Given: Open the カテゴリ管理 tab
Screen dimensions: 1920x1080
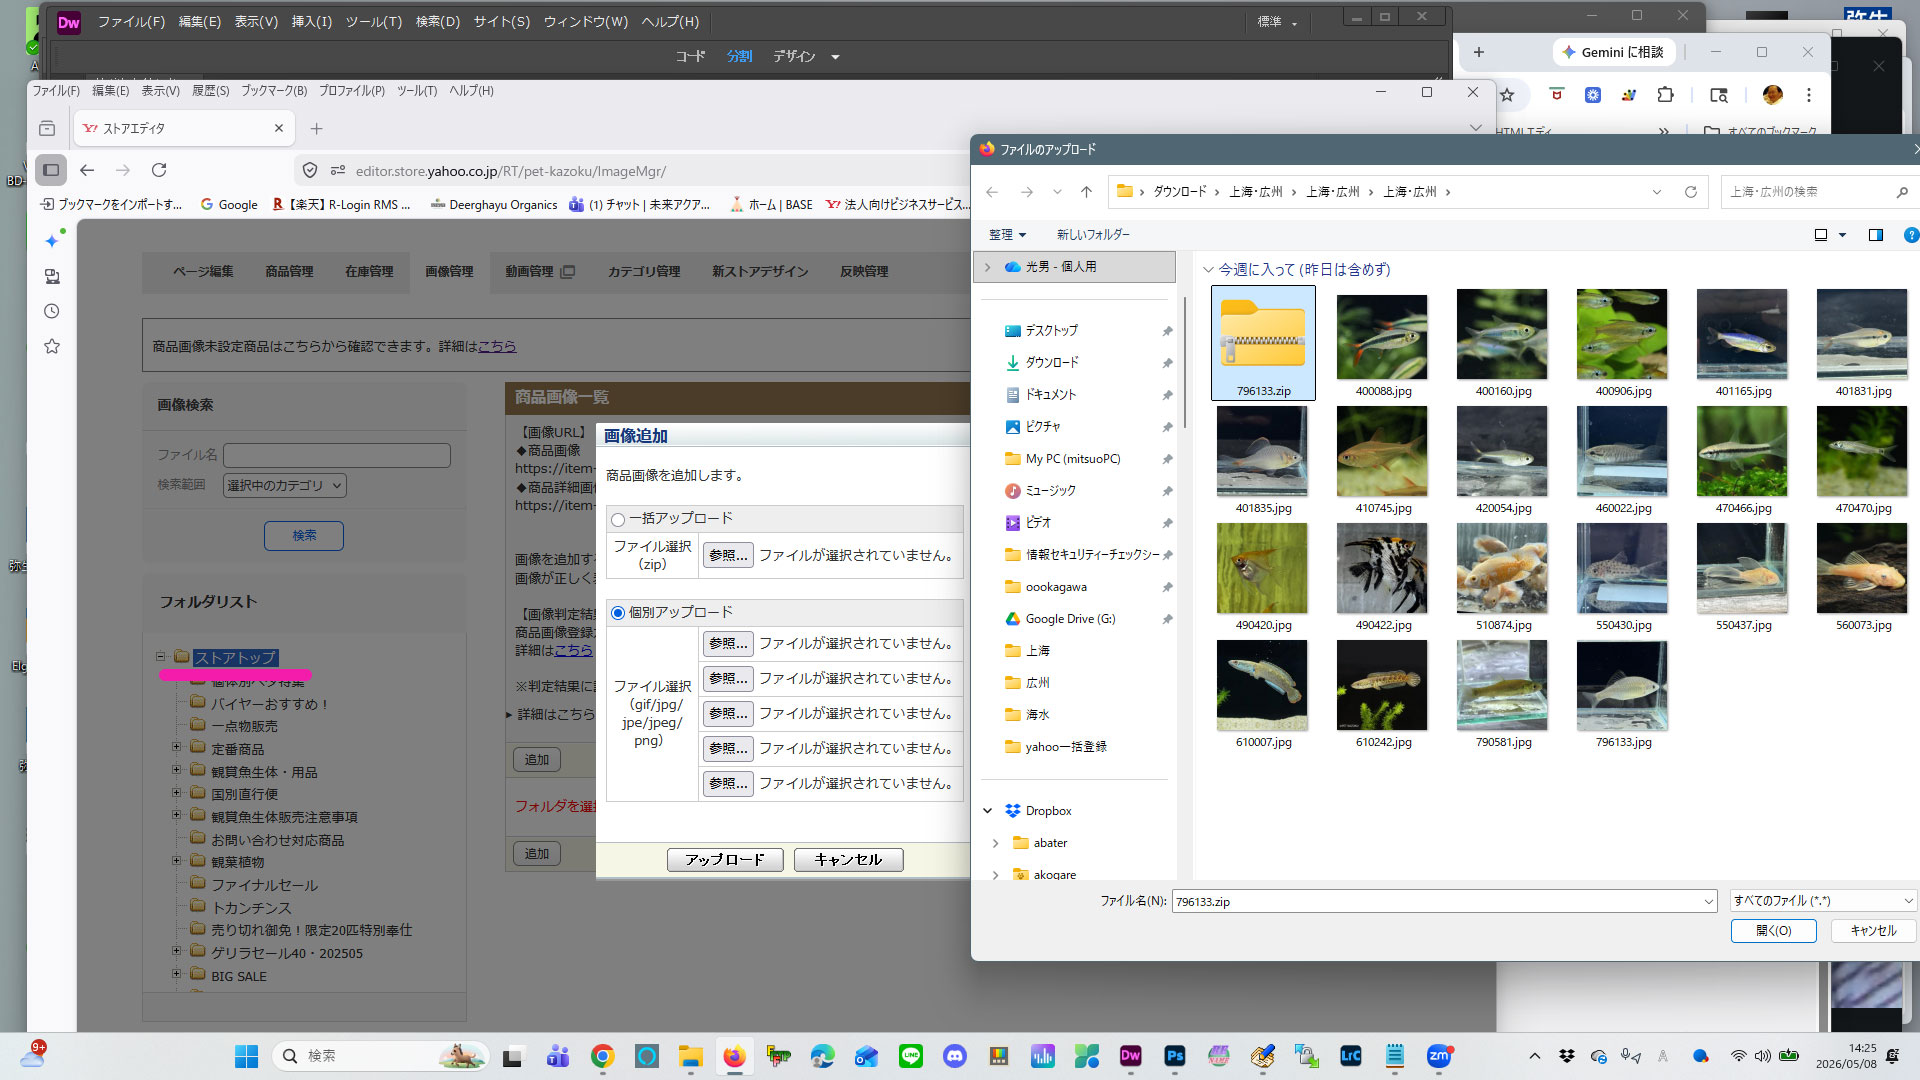Looking at the screenshot, I should (x=644, y=272).
